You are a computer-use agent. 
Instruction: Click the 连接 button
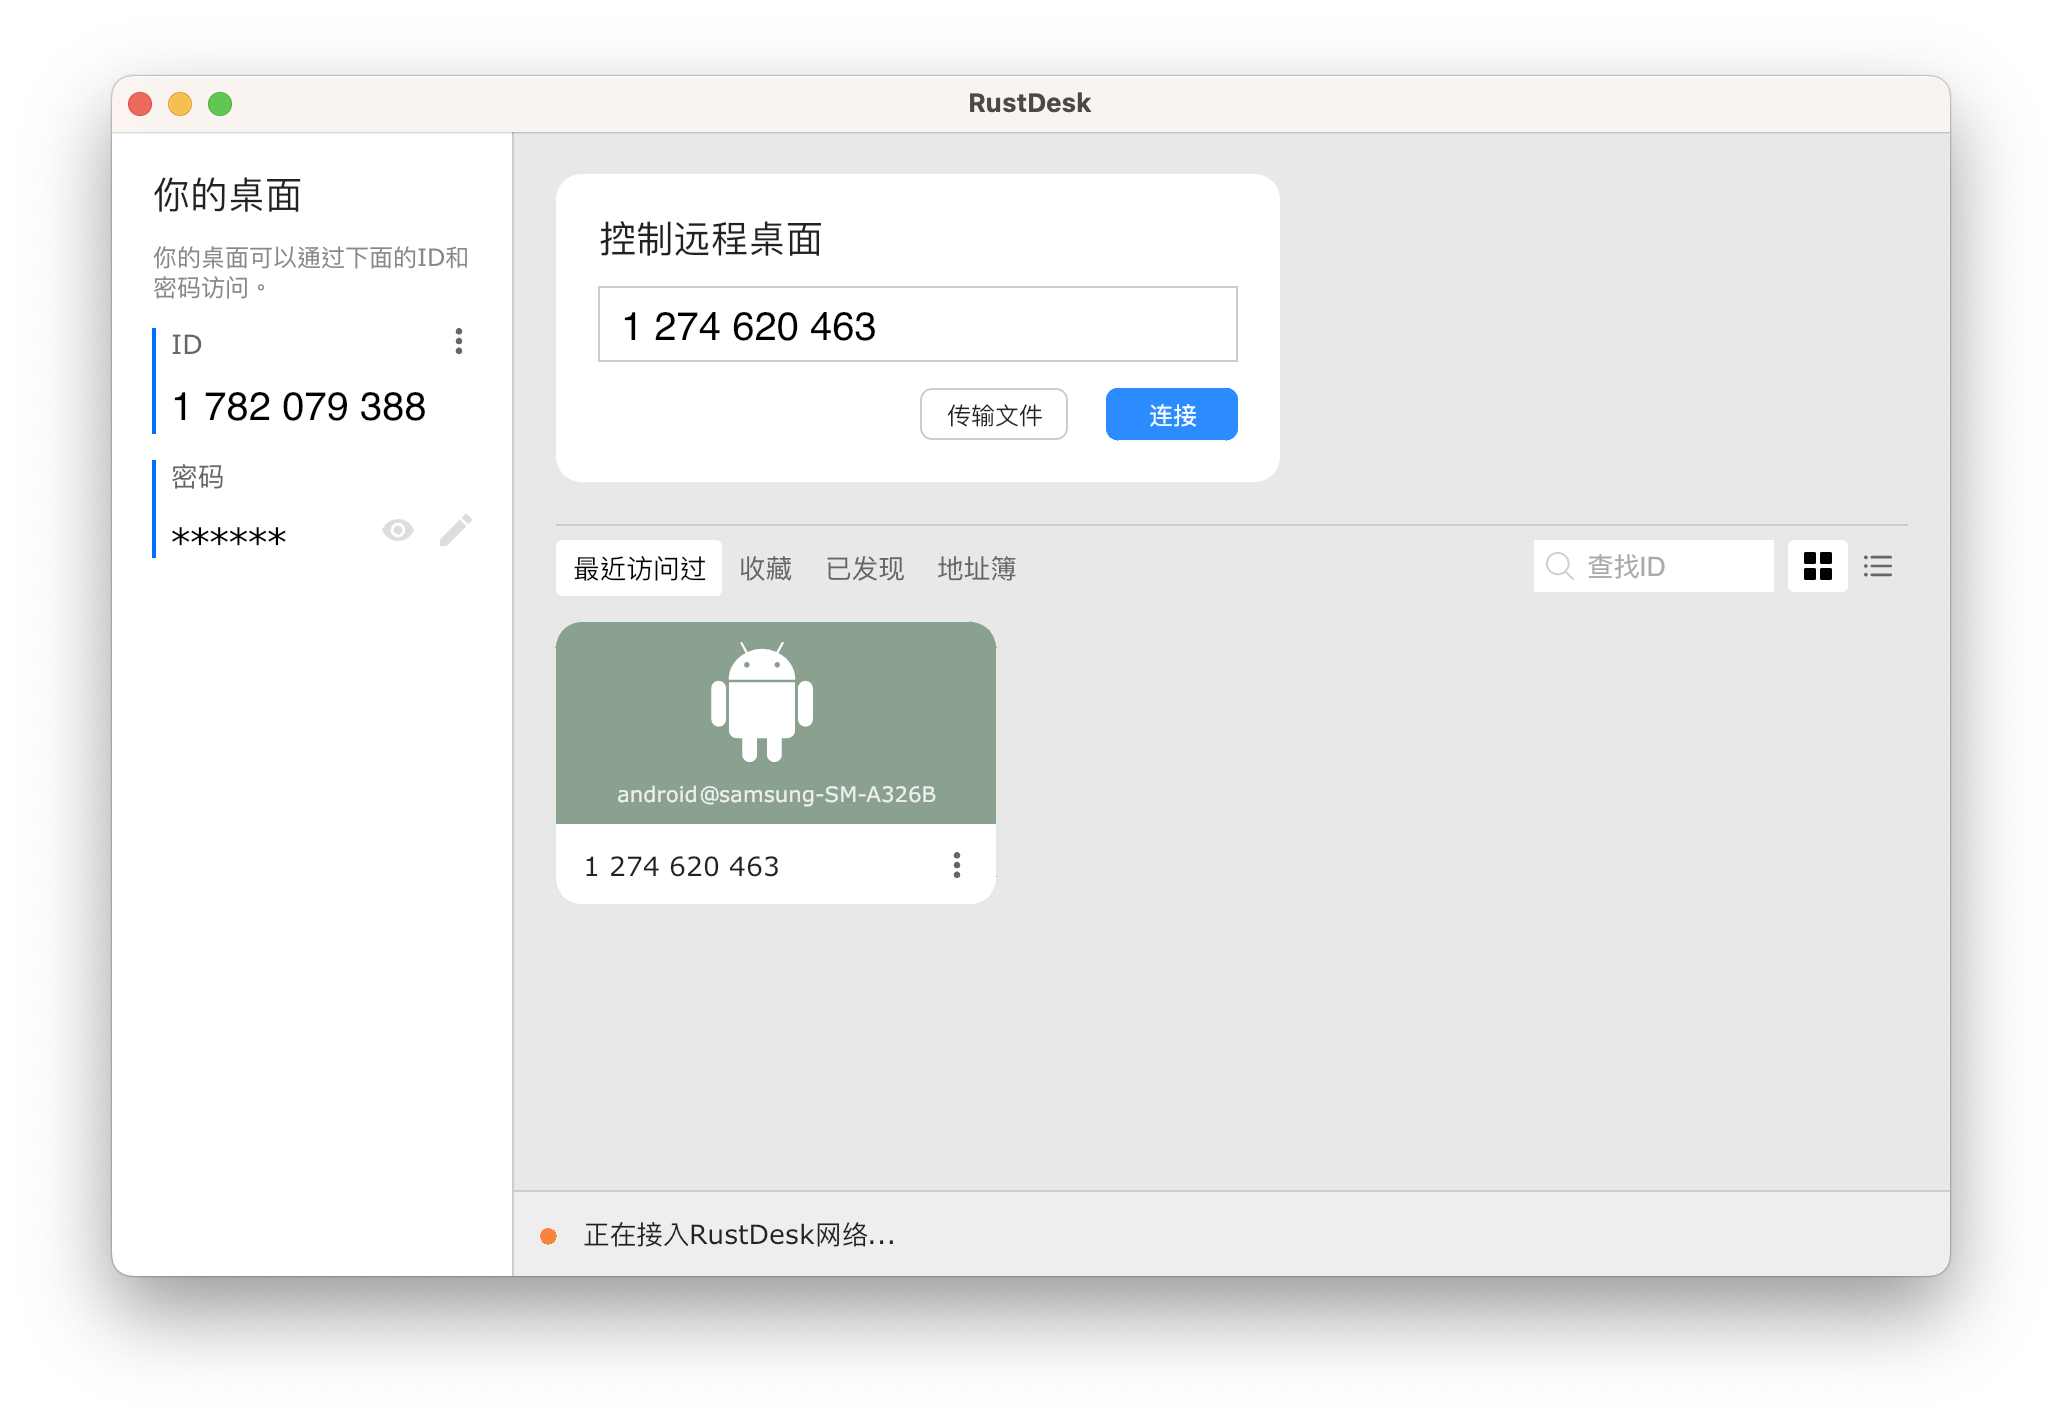1170,413
